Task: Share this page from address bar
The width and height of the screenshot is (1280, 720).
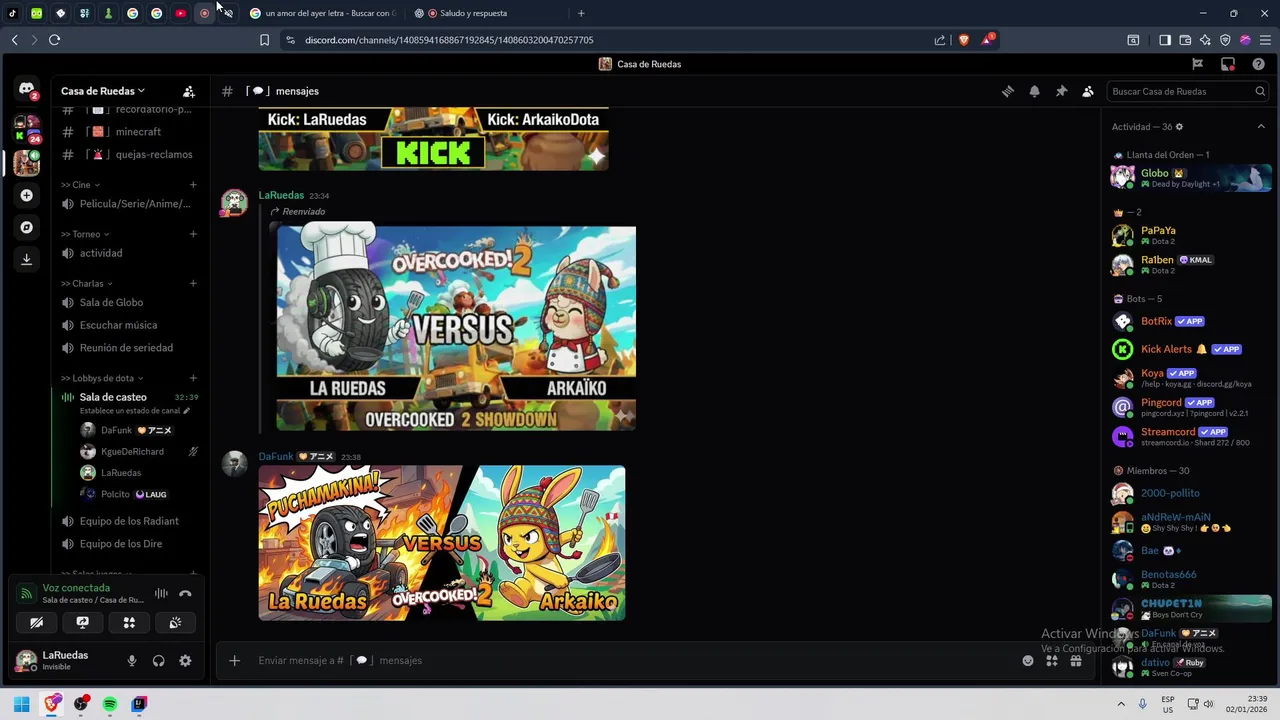Action: tap(940, 40)
